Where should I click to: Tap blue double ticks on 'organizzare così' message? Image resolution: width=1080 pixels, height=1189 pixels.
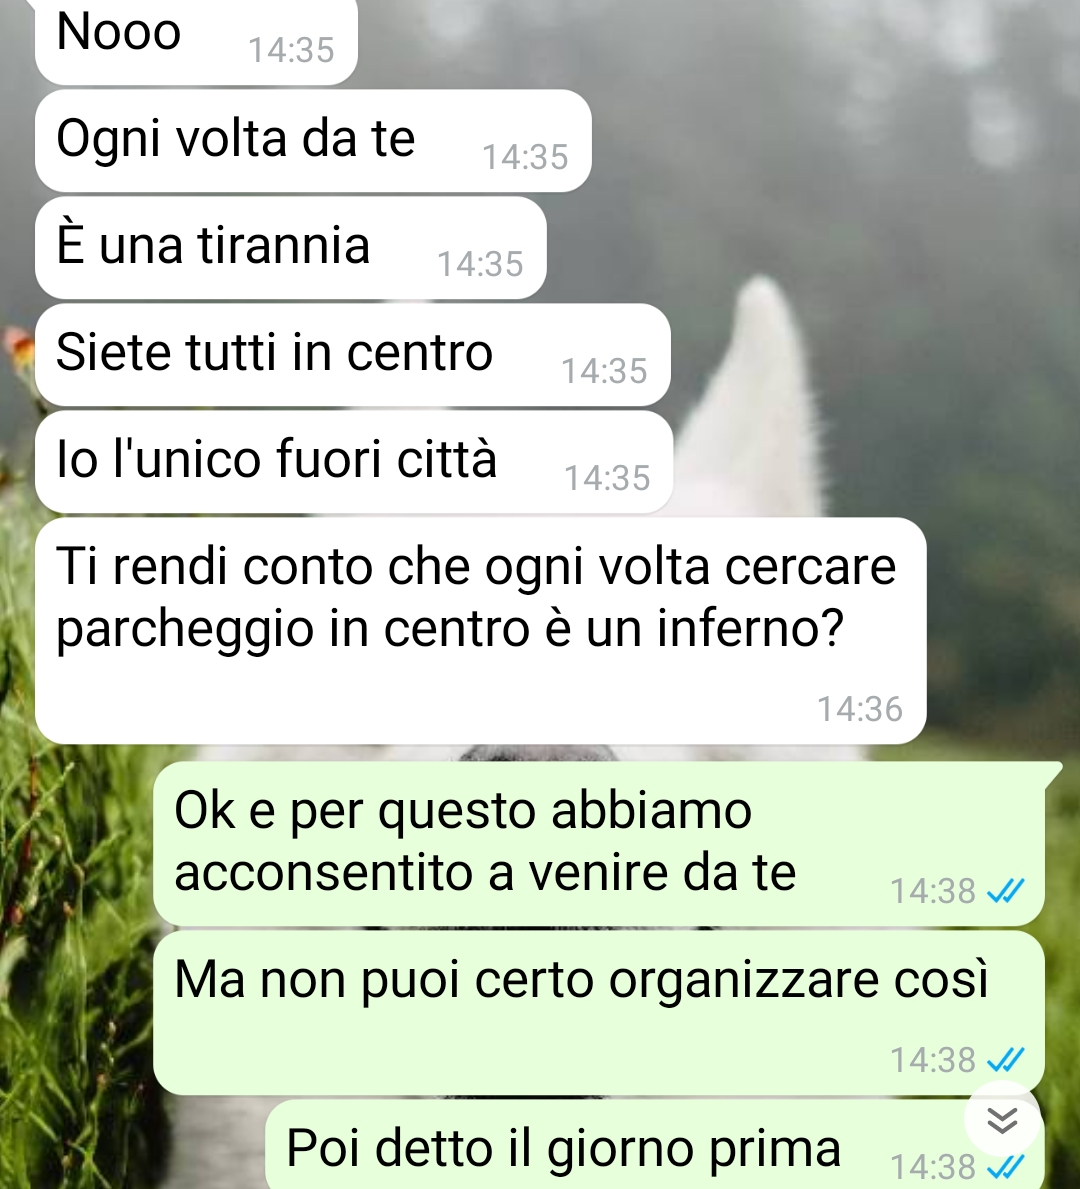tap(1006, 1059)
